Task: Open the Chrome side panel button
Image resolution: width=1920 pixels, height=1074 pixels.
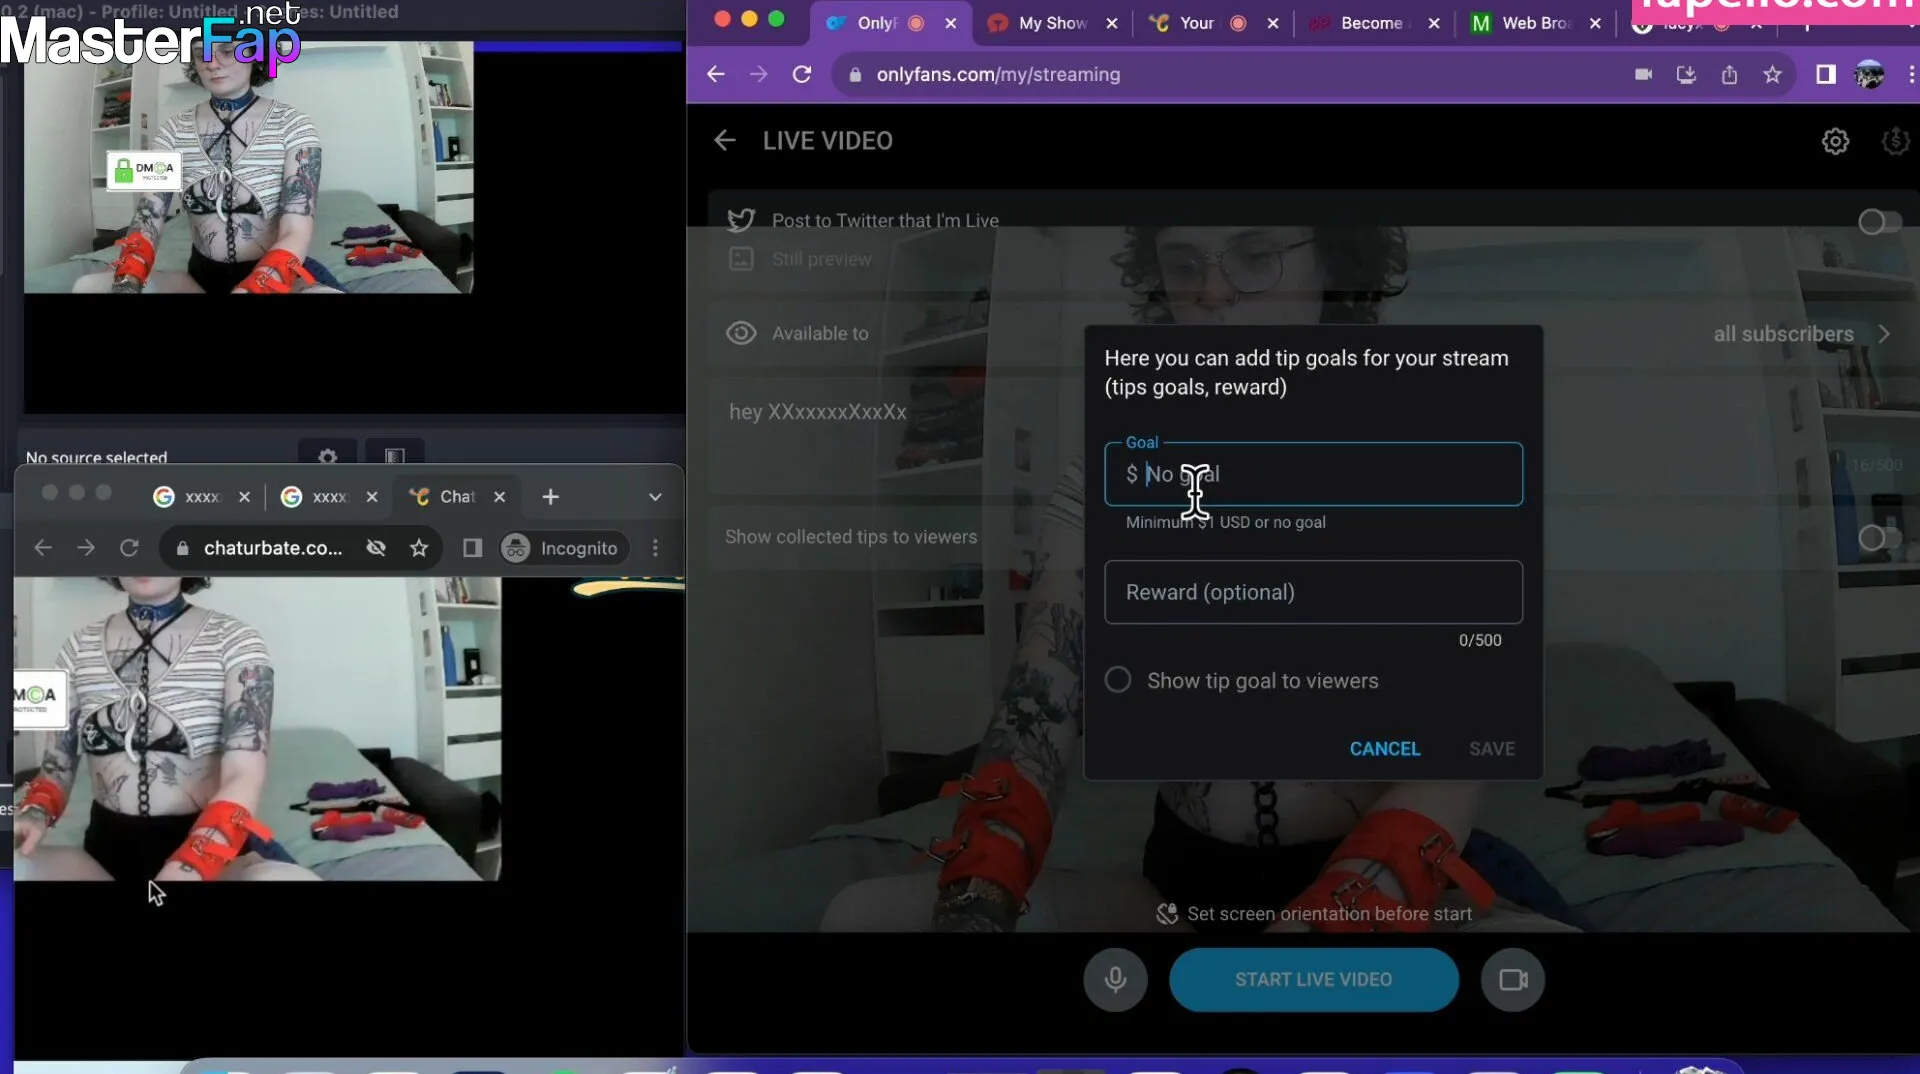Action: tap(1826, 74)
